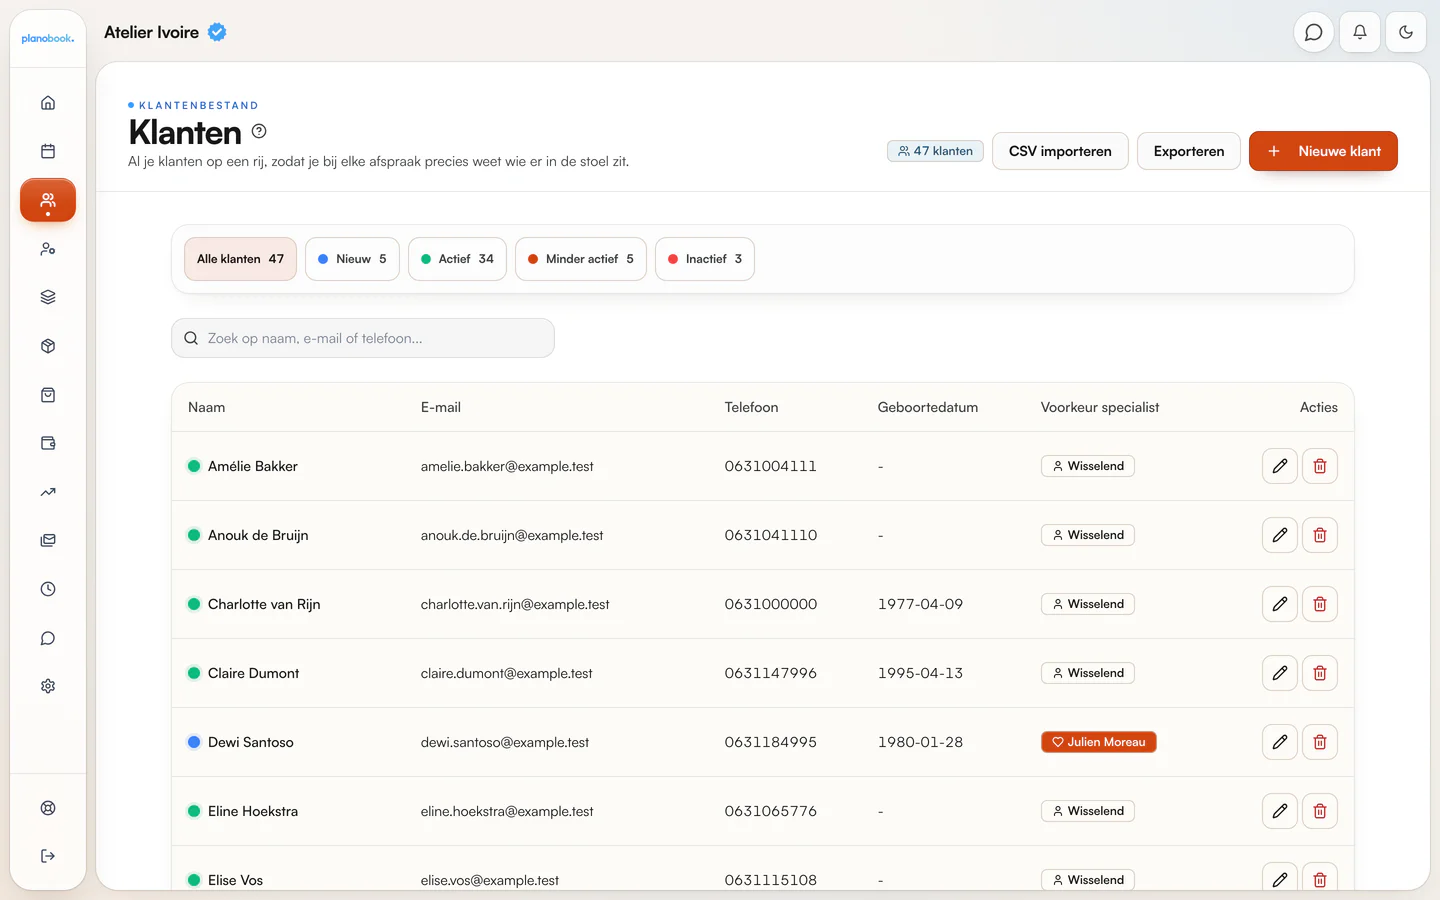This screenshot has height=900, width=1440.
Task: Click the Julien Moreau specialist badge
Action: (x=1098, y=742)
